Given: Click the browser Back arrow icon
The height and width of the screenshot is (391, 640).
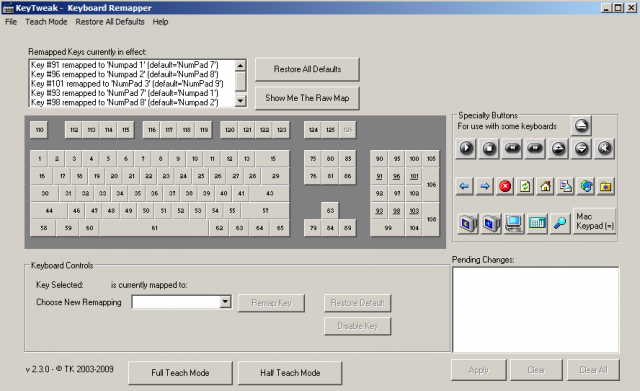Looking at the screenshot, I should coord(464,187).
